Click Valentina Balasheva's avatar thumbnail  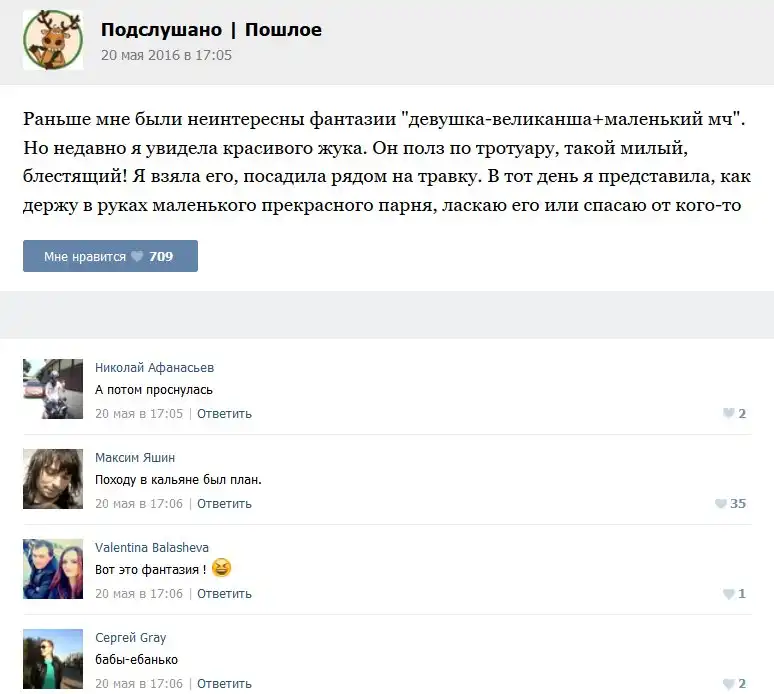pos(53,569)
